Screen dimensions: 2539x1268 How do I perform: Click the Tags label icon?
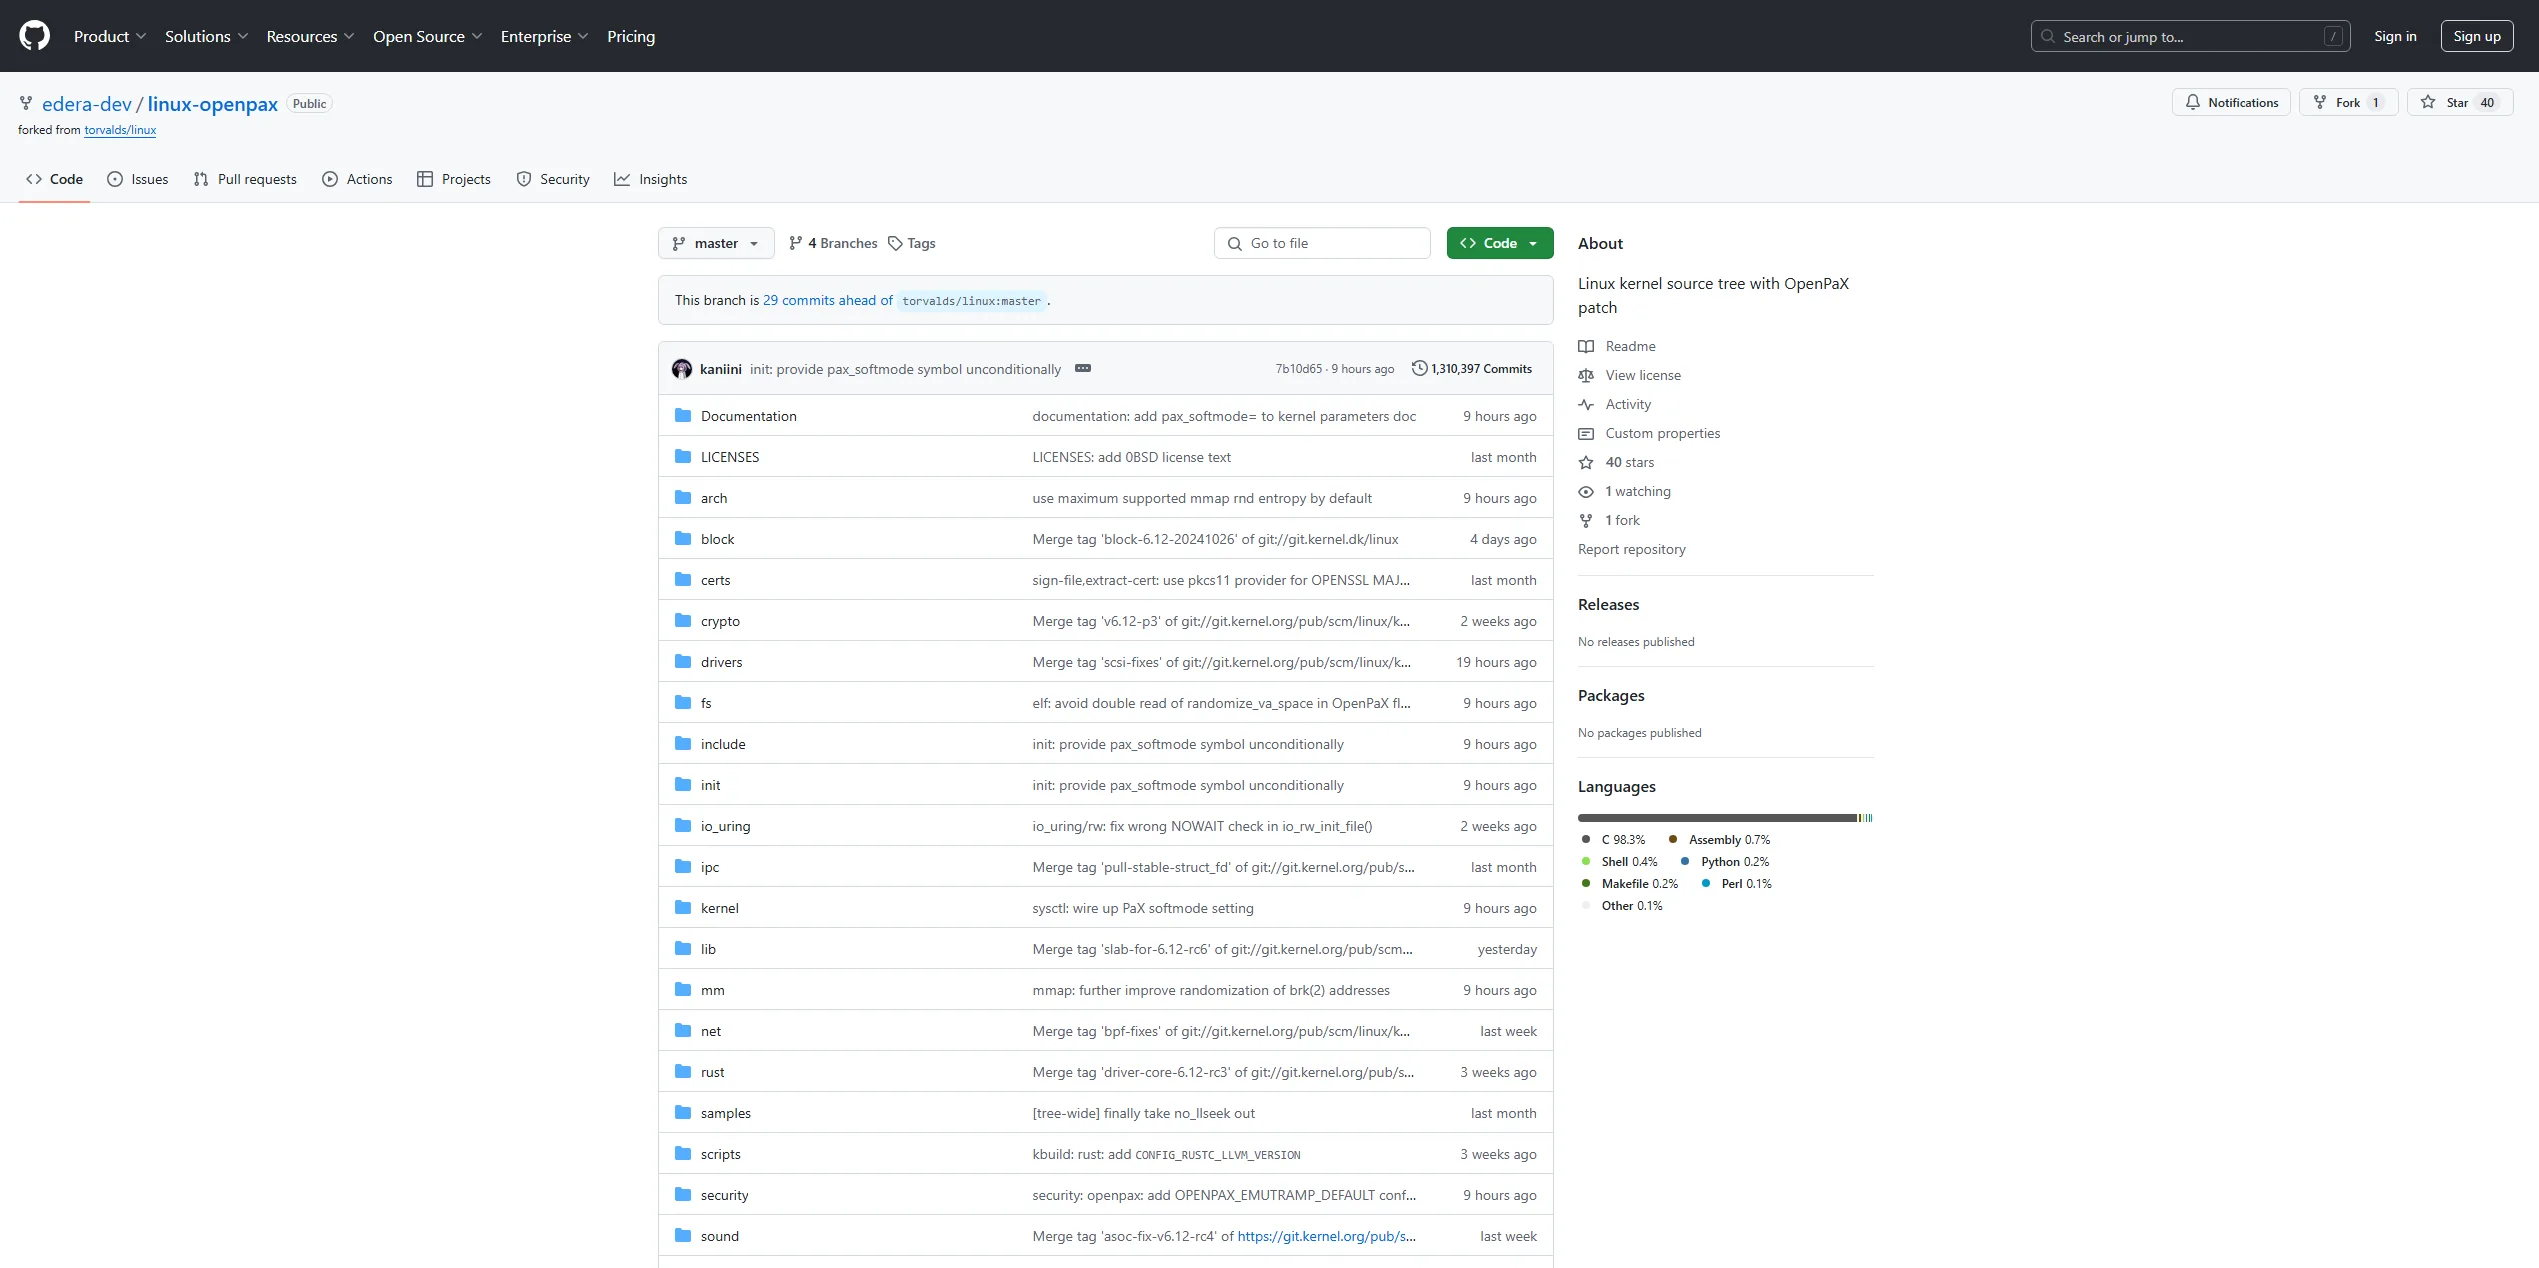pyautogui.click(x=895, y=243)
